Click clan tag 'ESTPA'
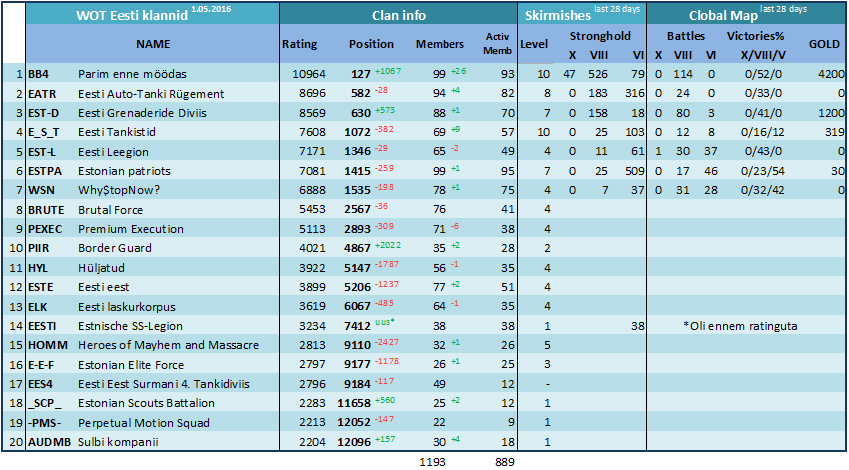Image resolution: width=849 pixels, height=470 pixels. (x=45, y=171)
